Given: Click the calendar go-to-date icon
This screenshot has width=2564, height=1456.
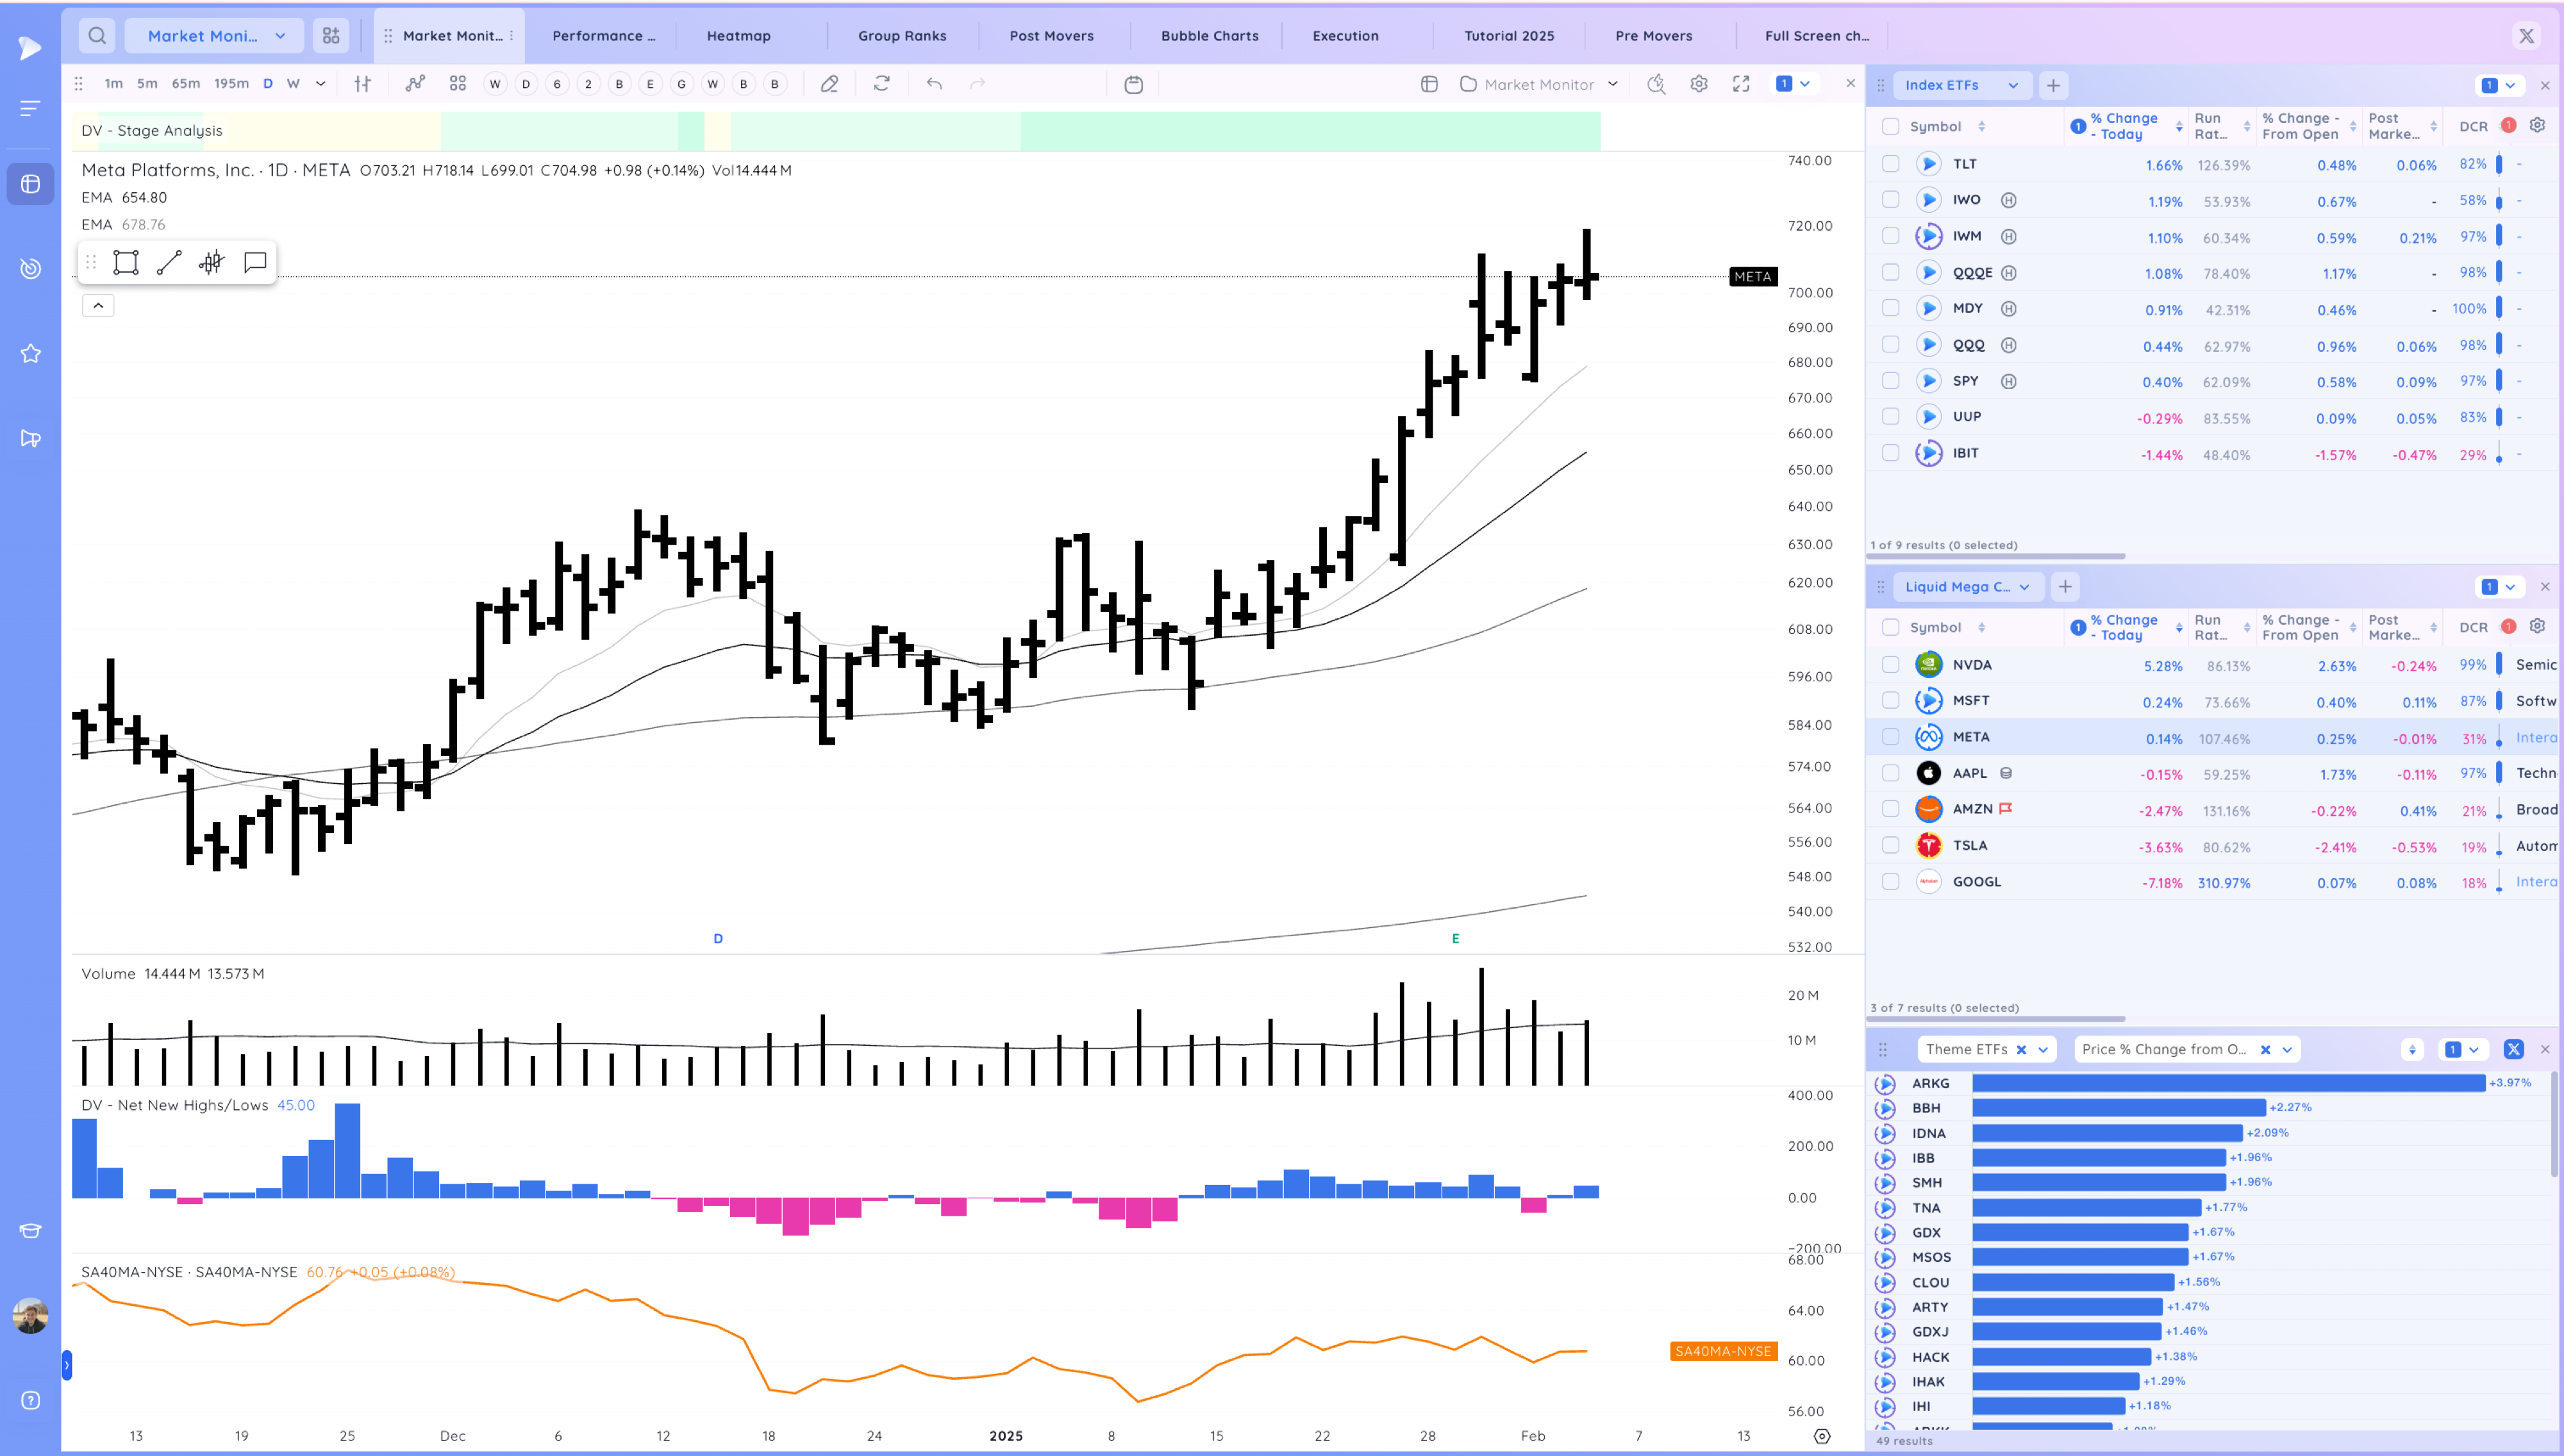Looking at the screenshot, I should [1133, 84].
